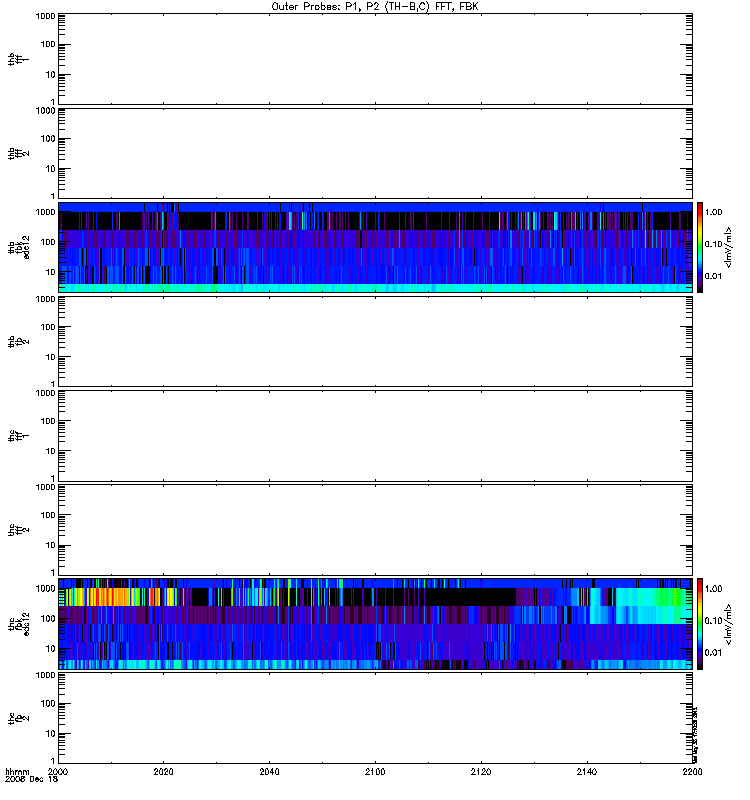This screenshot has height=800, width=750.
Task: Click the "hhmm" time axis unit label
Action: [17, 772]
